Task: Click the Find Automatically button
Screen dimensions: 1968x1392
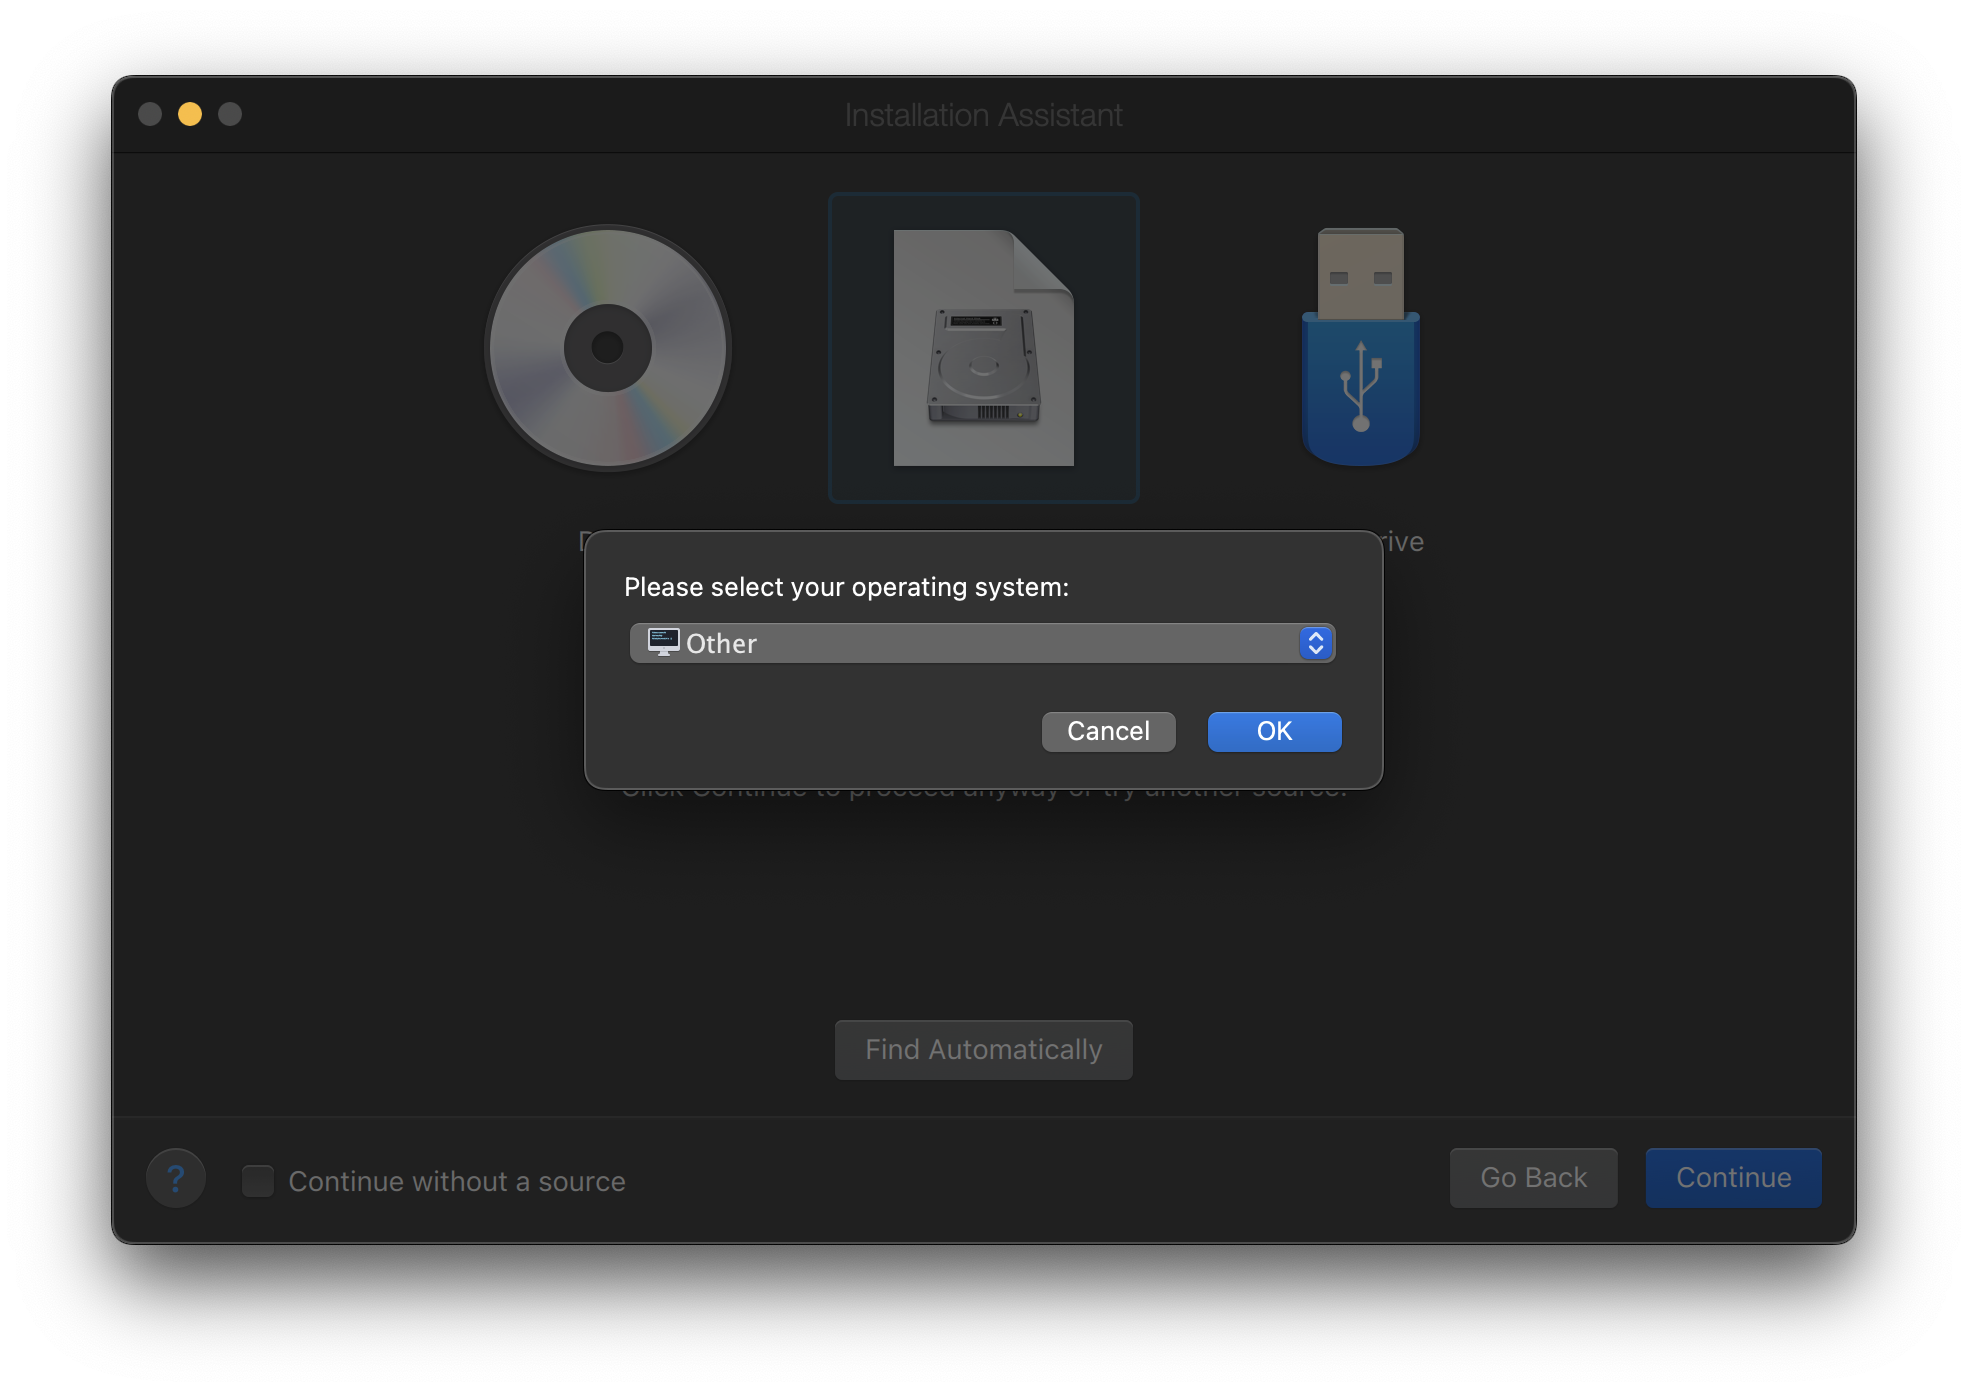Action: tap(983, 1049)
